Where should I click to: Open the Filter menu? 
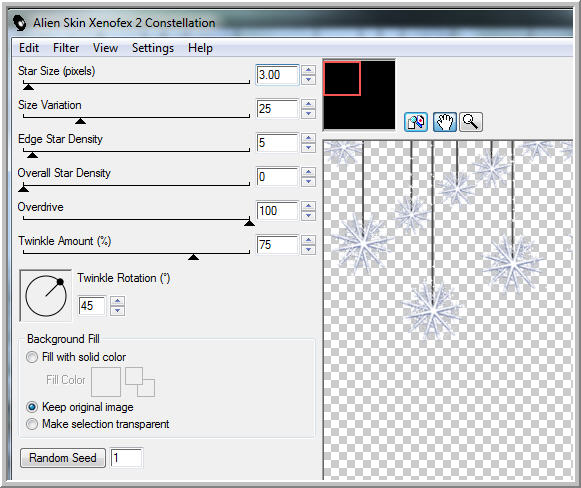click(66, 48)
